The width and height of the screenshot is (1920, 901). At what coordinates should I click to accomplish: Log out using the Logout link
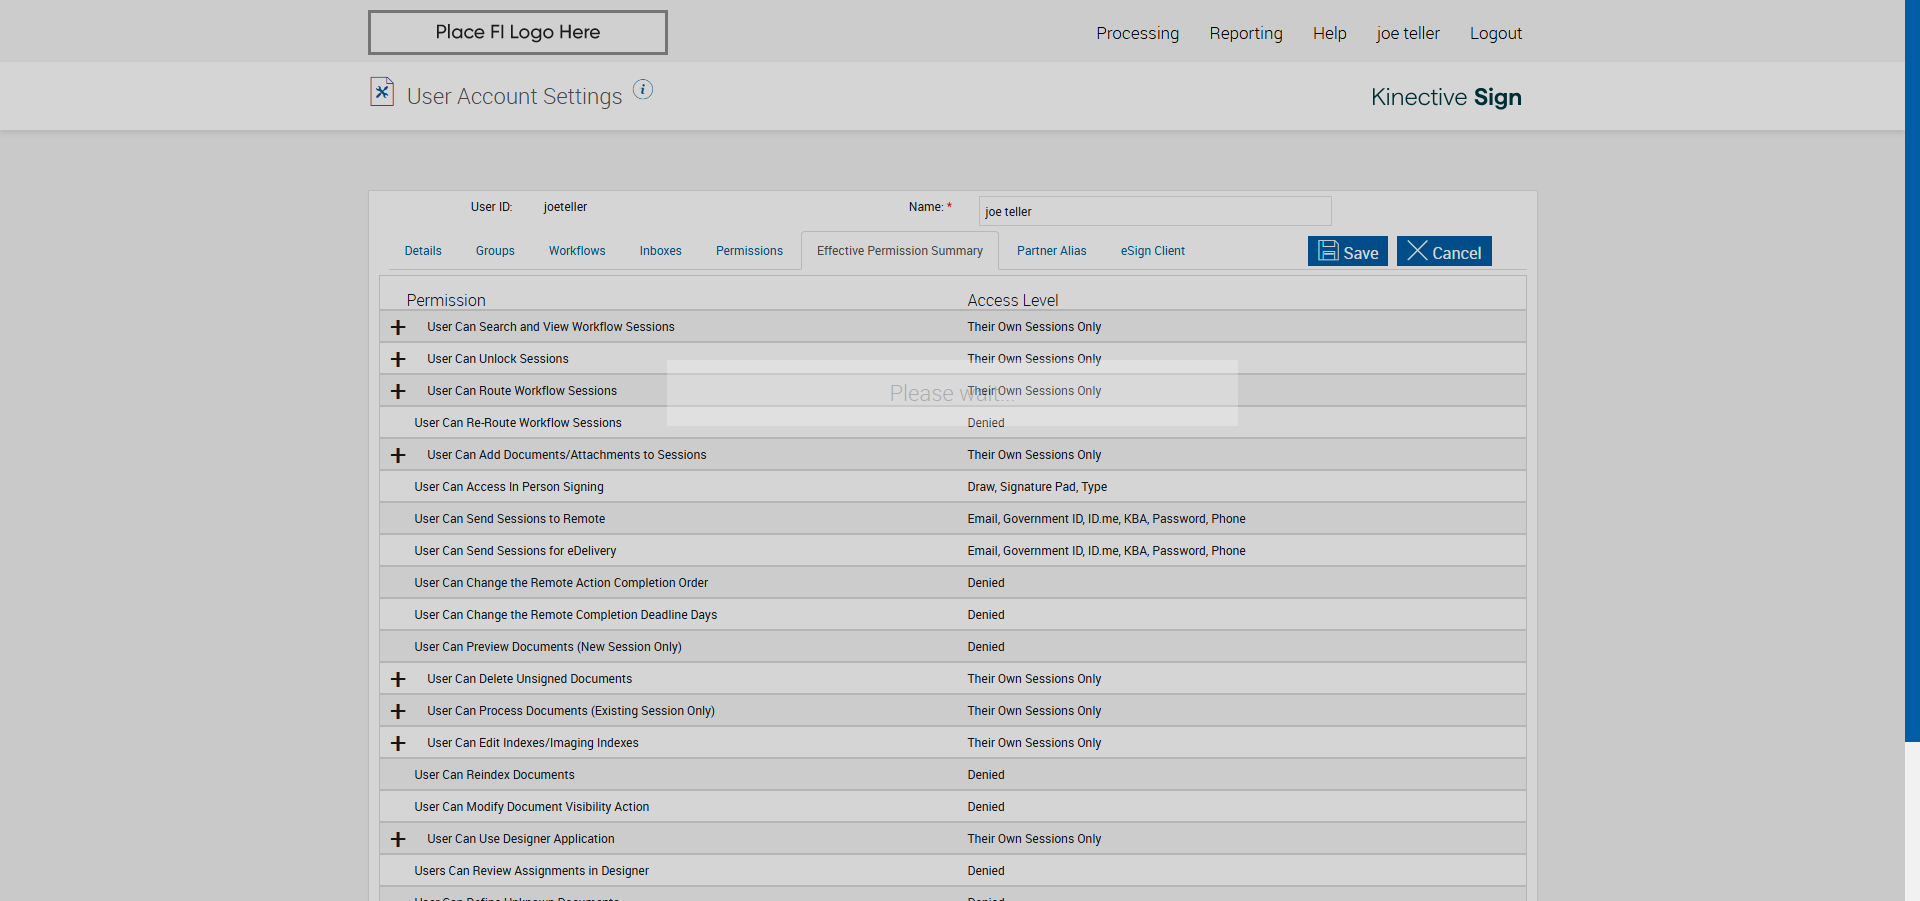1495,33
